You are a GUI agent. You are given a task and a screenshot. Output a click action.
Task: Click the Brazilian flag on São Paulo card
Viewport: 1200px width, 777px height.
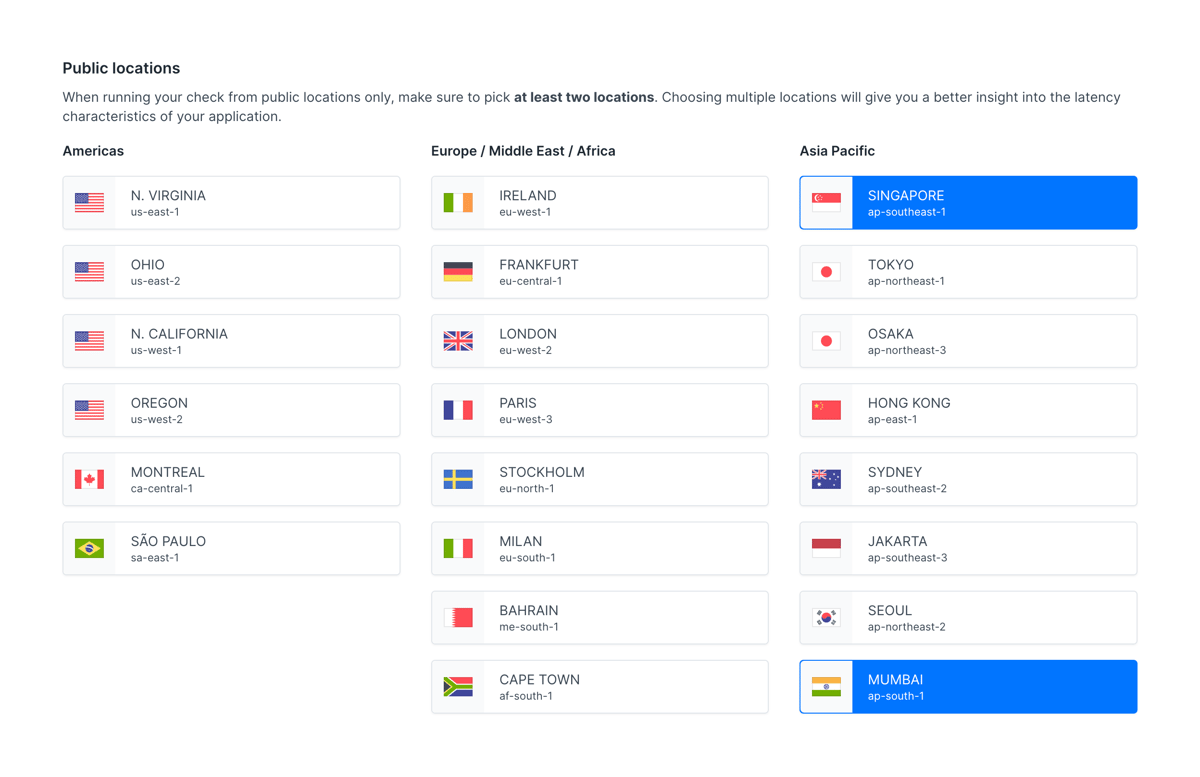click(89, 548)
